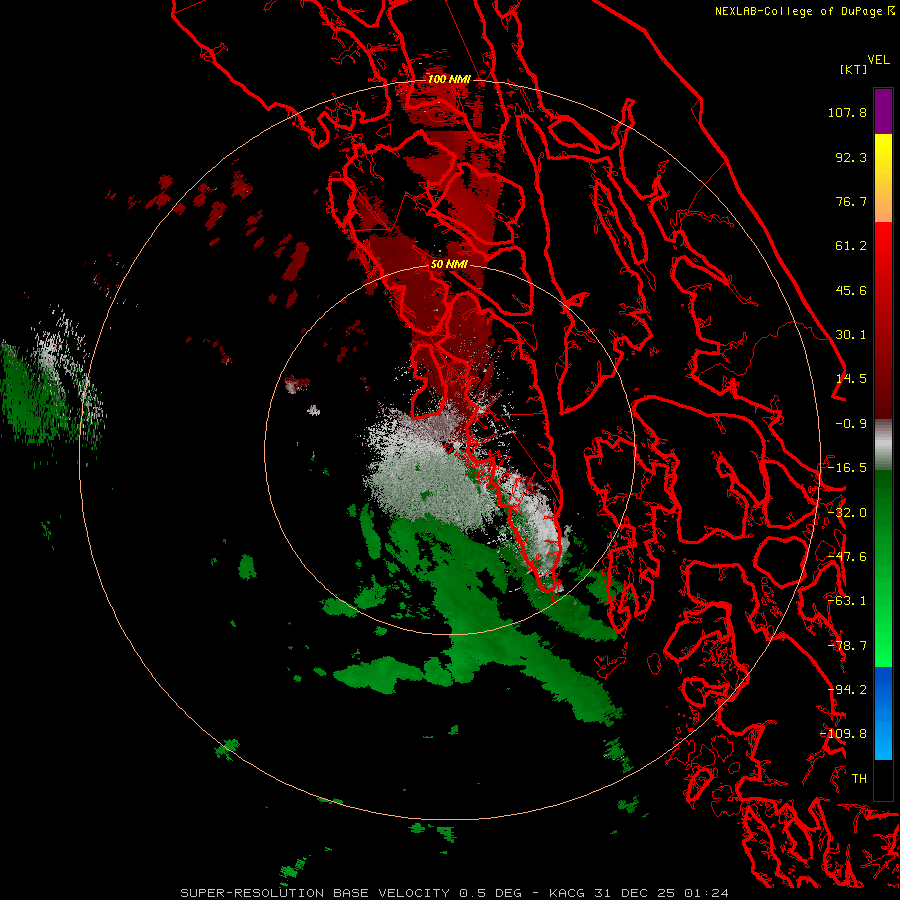Click the -47.6 velocity scale value
The image size is (900, 900).
click(847, 557)
